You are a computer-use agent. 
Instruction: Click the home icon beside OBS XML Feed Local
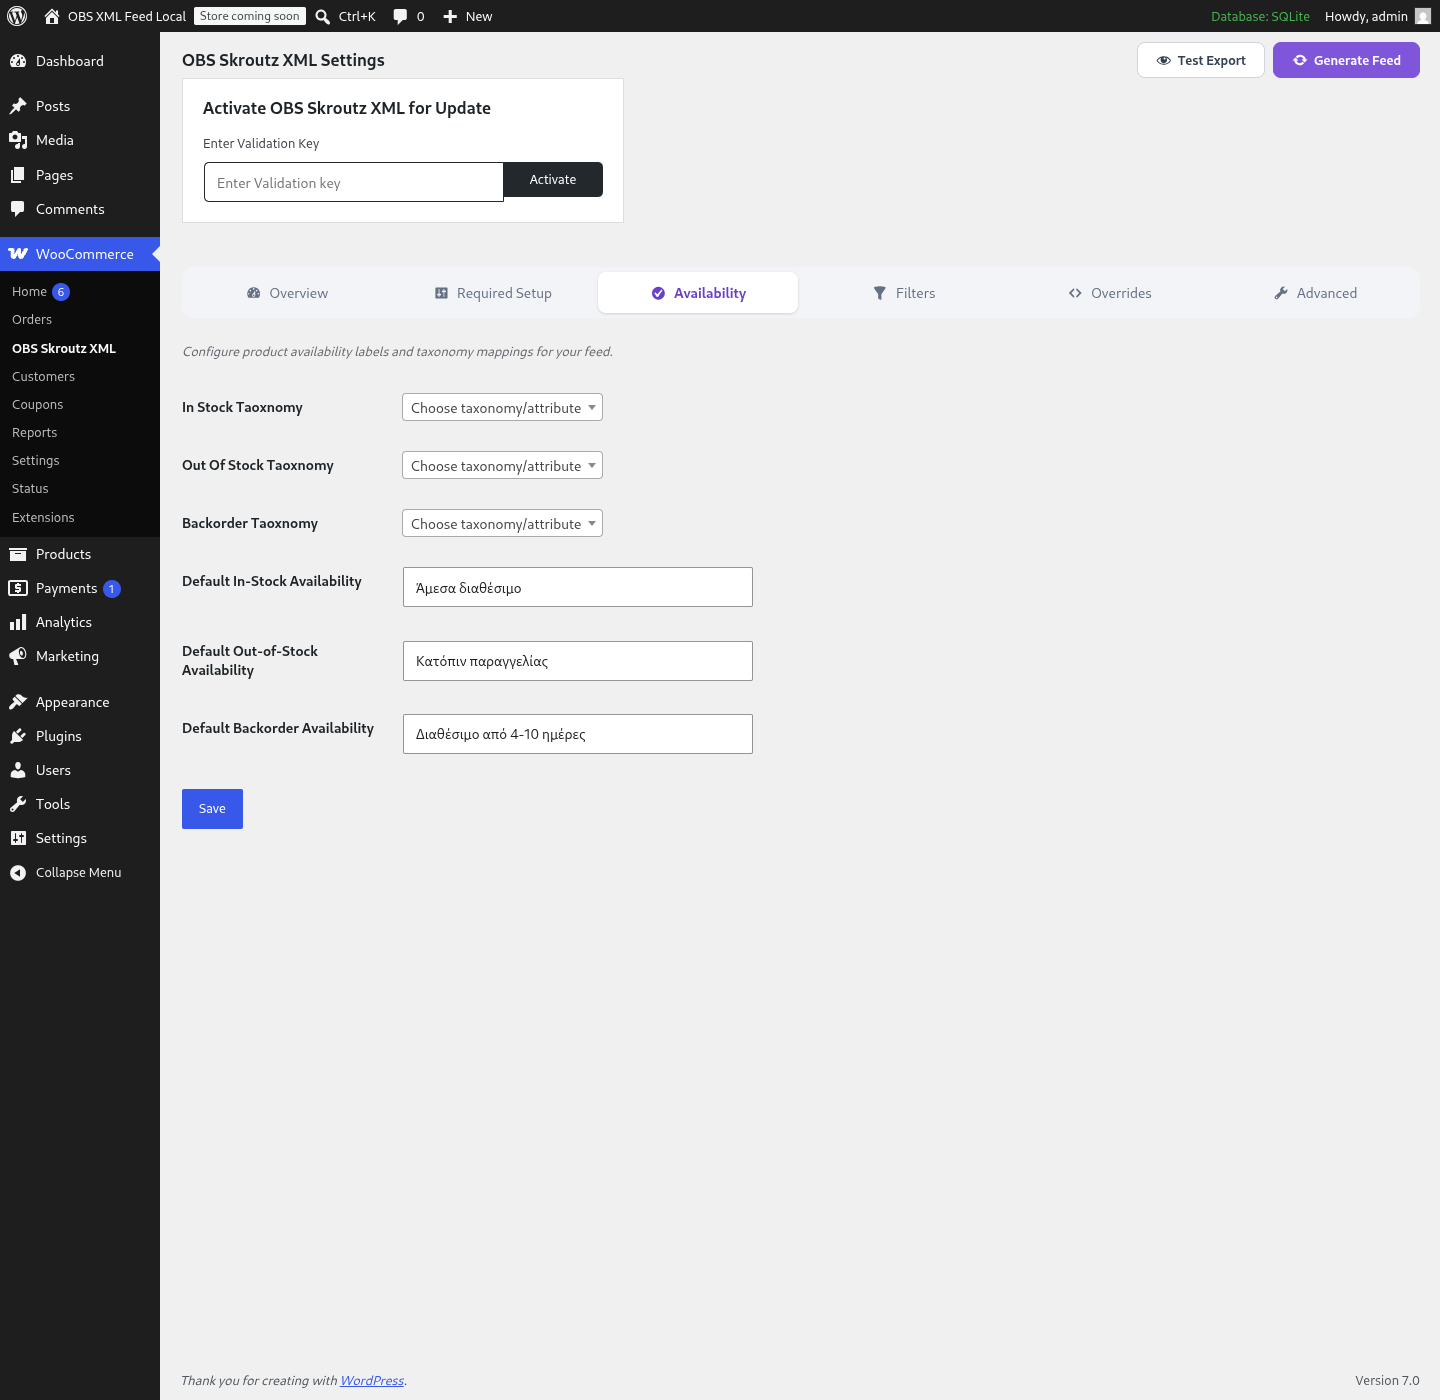(x=52, y=16)
